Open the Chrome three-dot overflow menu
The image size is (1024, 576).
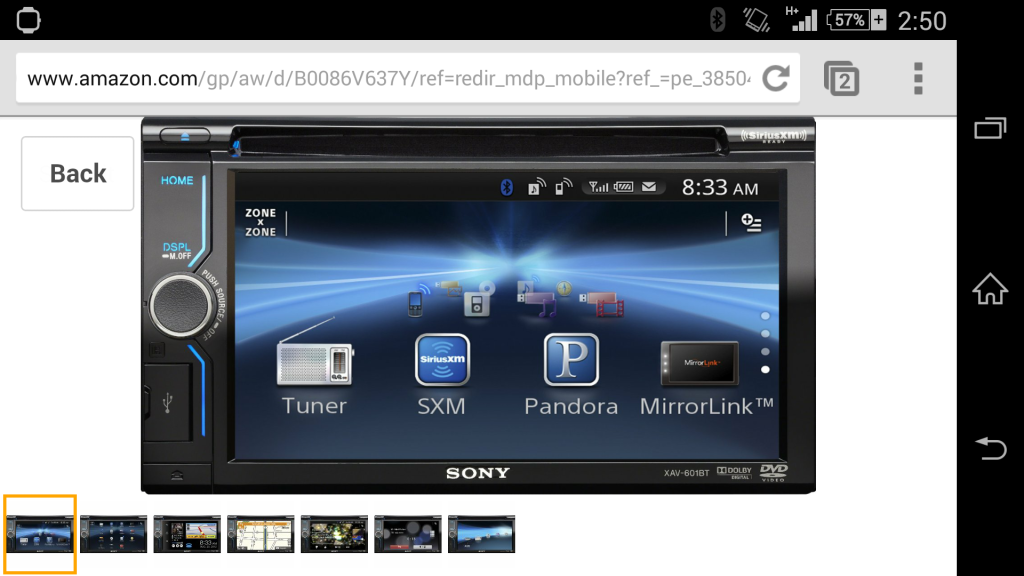918,78
